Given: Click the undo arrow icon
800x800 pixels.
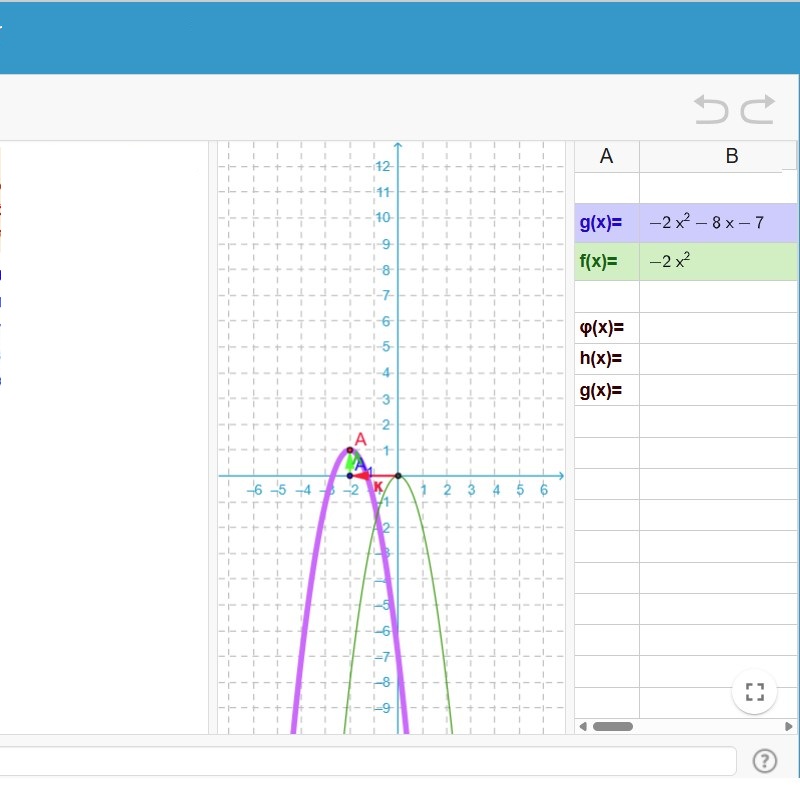Looking at the screenshot, I should coord(711,109).
